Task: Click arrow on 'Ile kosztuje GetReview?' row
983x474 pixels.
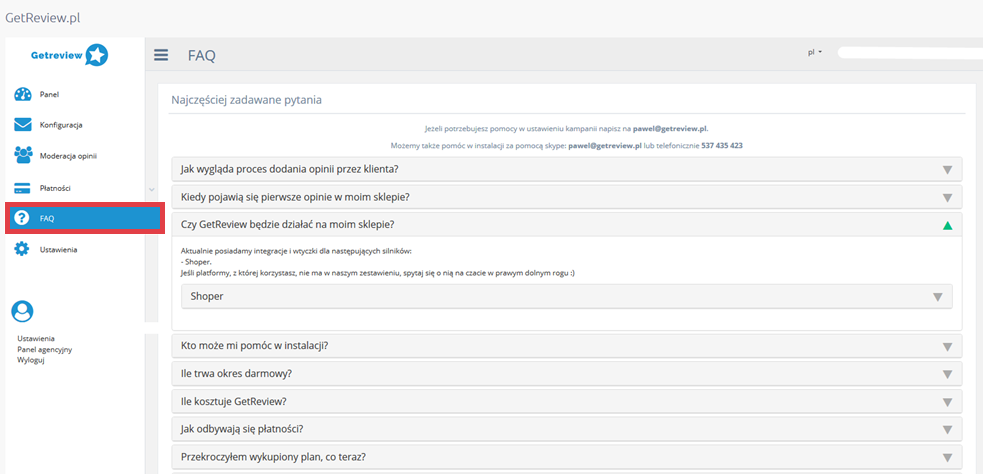Action: pyautogui.click(x=947, y=402)
